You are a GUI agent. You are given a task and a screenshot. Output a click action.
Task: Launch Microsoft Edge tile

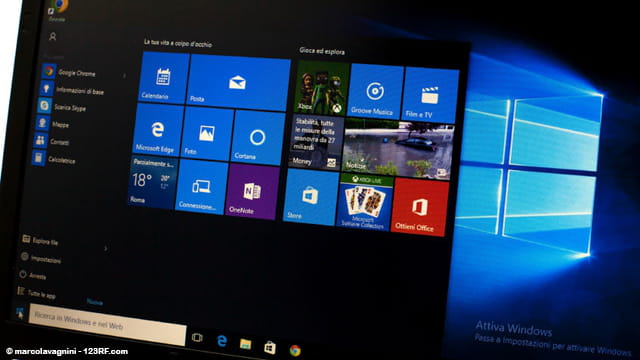pos(157,130)
